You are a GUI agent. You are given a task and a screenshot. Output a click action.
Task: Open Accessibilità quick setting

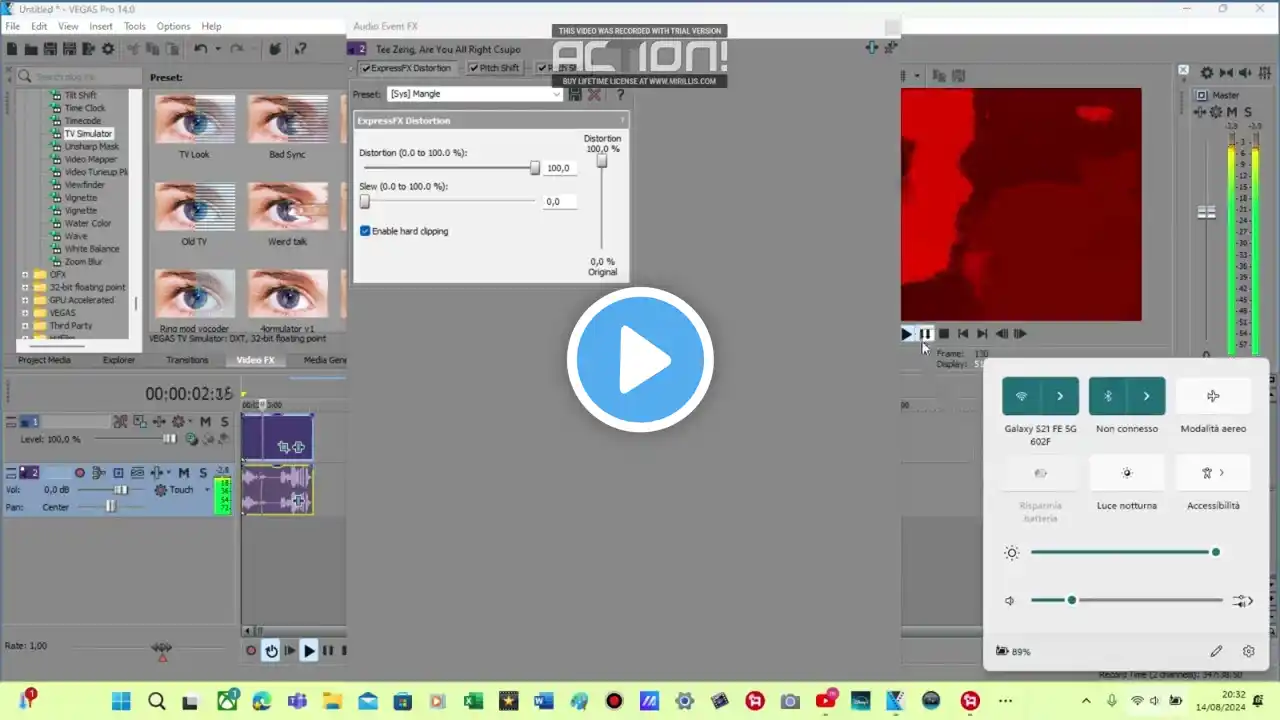(1213, 473)
